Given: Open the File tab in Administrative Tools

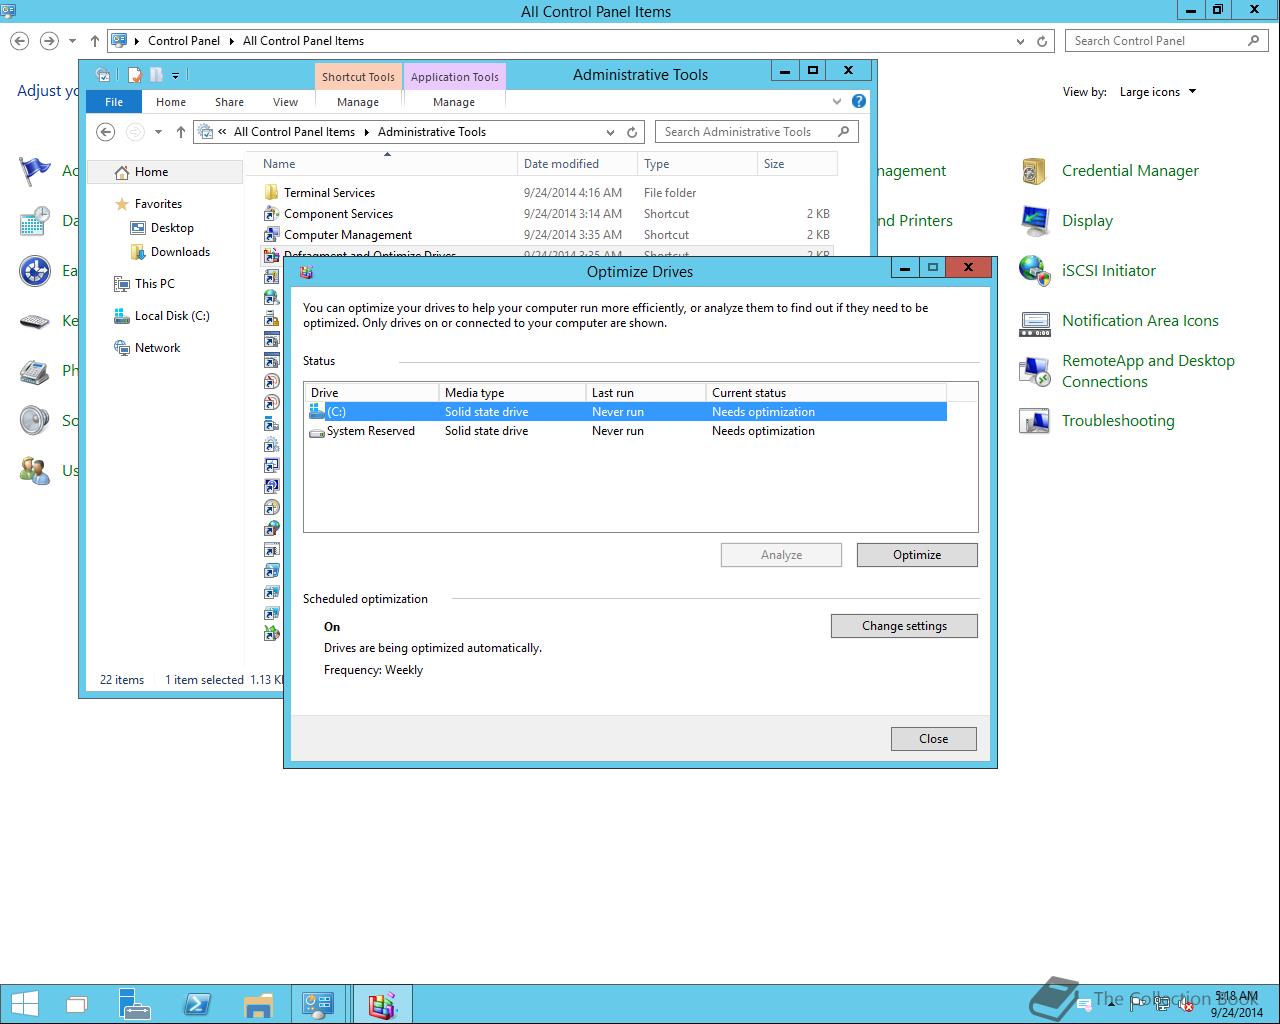Looking at the screenshot, I should [x=114, y=102].
